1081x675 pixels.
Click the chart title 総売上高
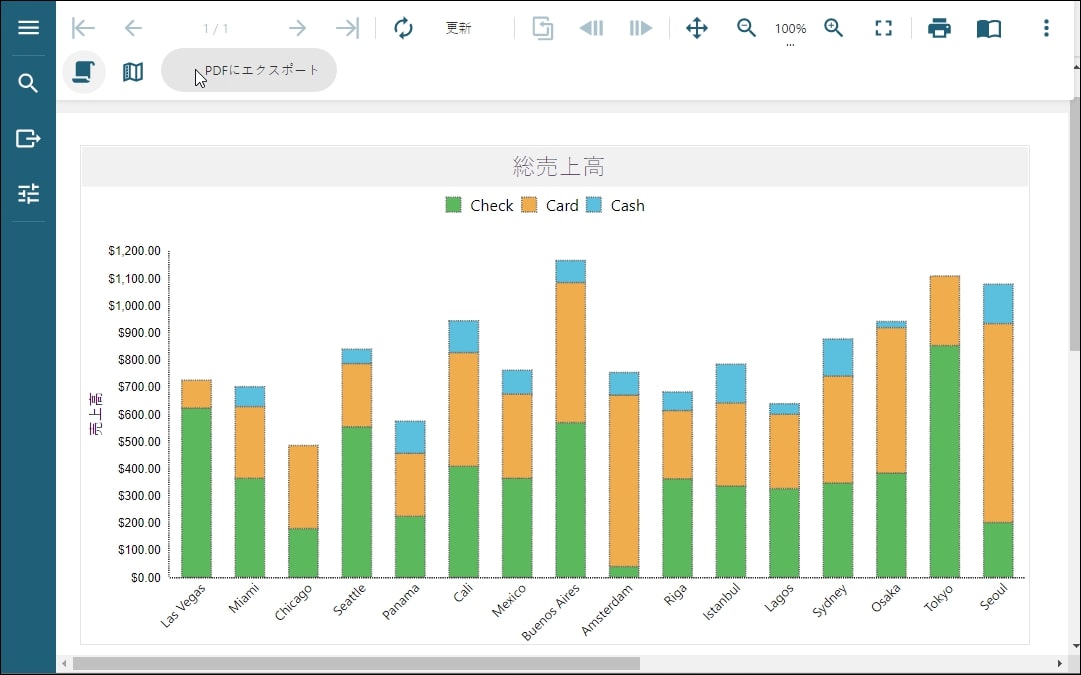tap(558, 166)
